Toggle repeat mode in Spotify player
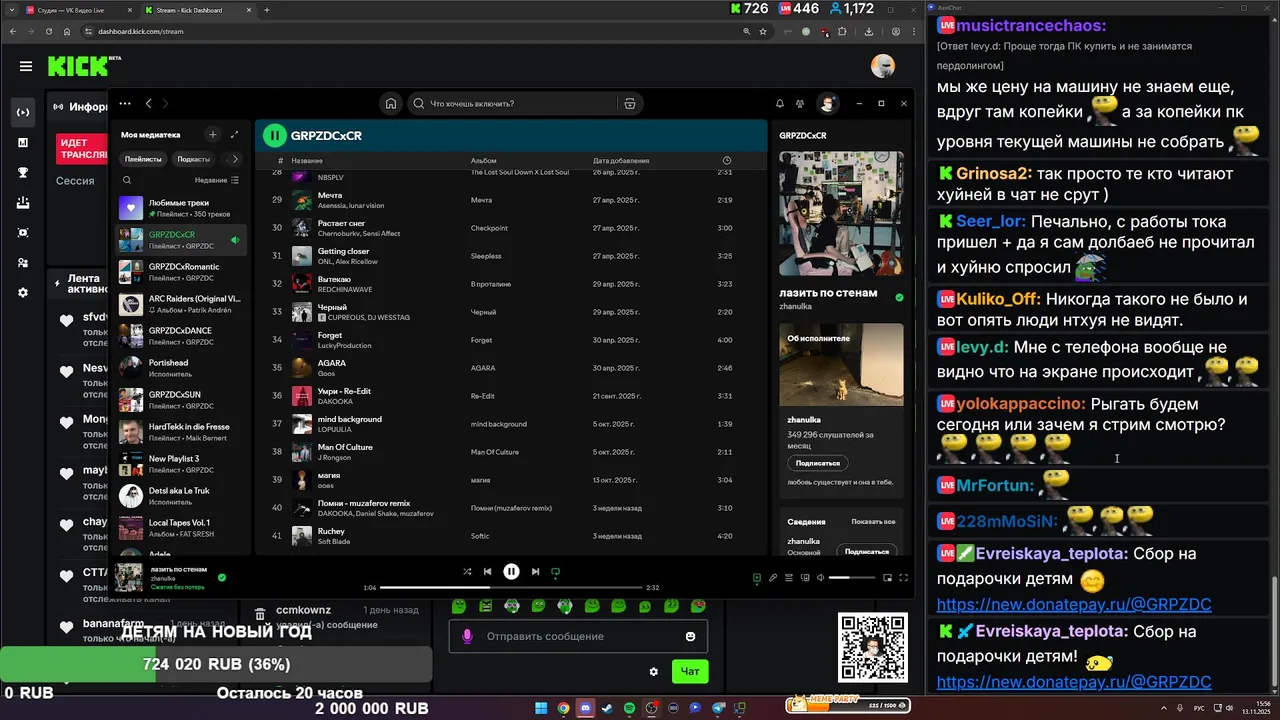1280x720 pixels. tap(556, 572)
